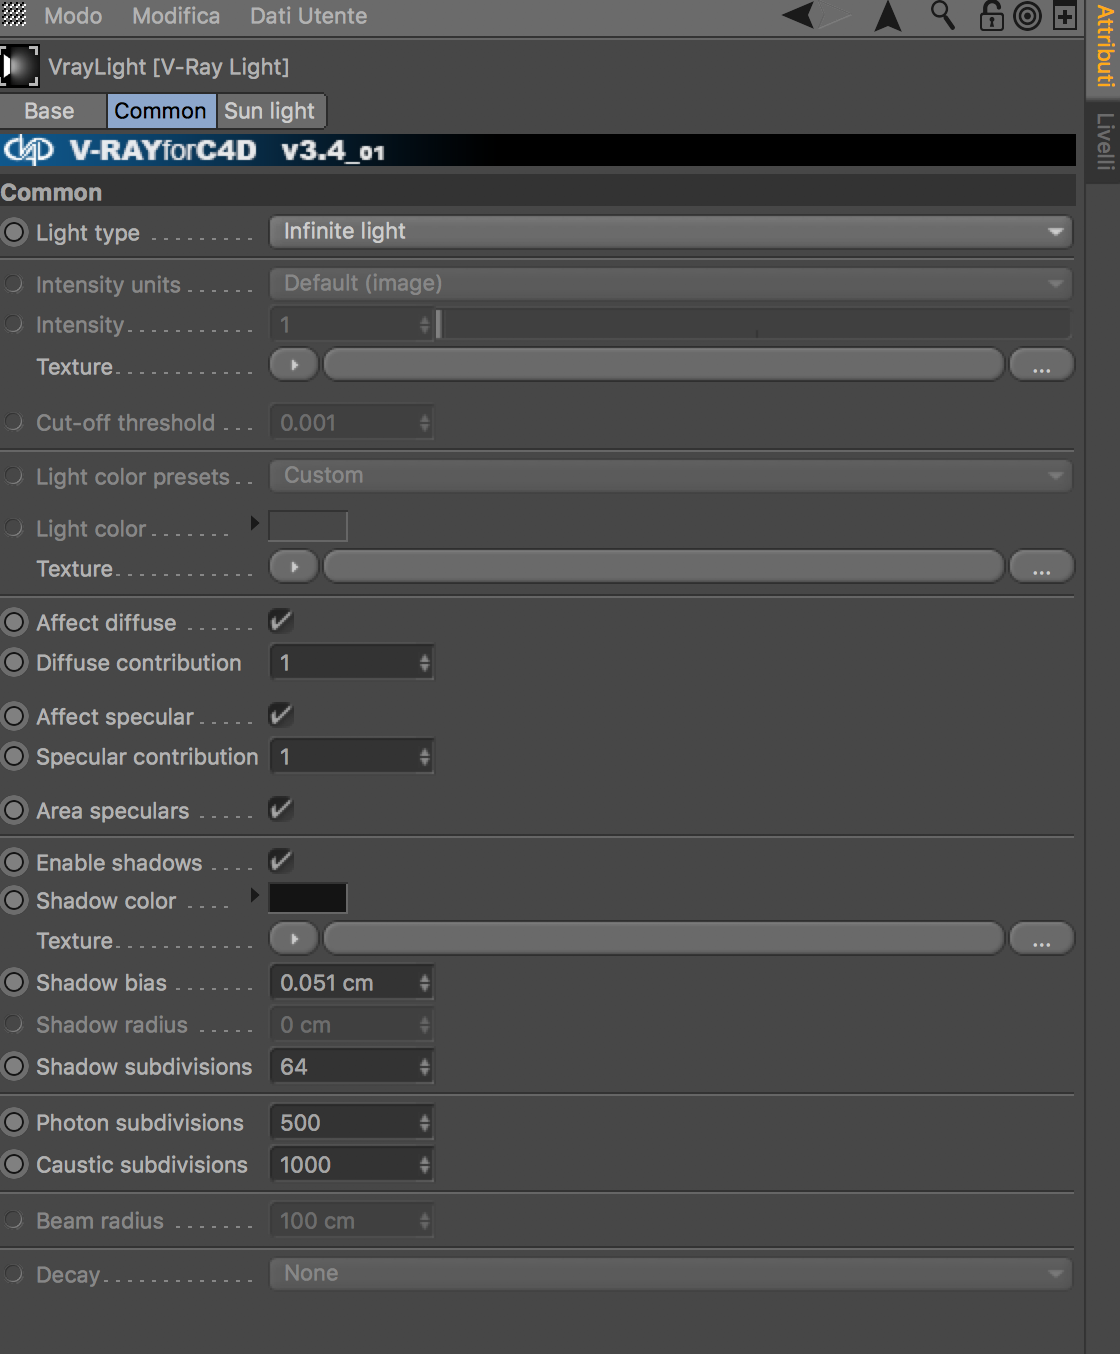This screenshot has width=1120, height=1354.
Task: Click the up arrow navigation icon
Action: click(888, 16)
